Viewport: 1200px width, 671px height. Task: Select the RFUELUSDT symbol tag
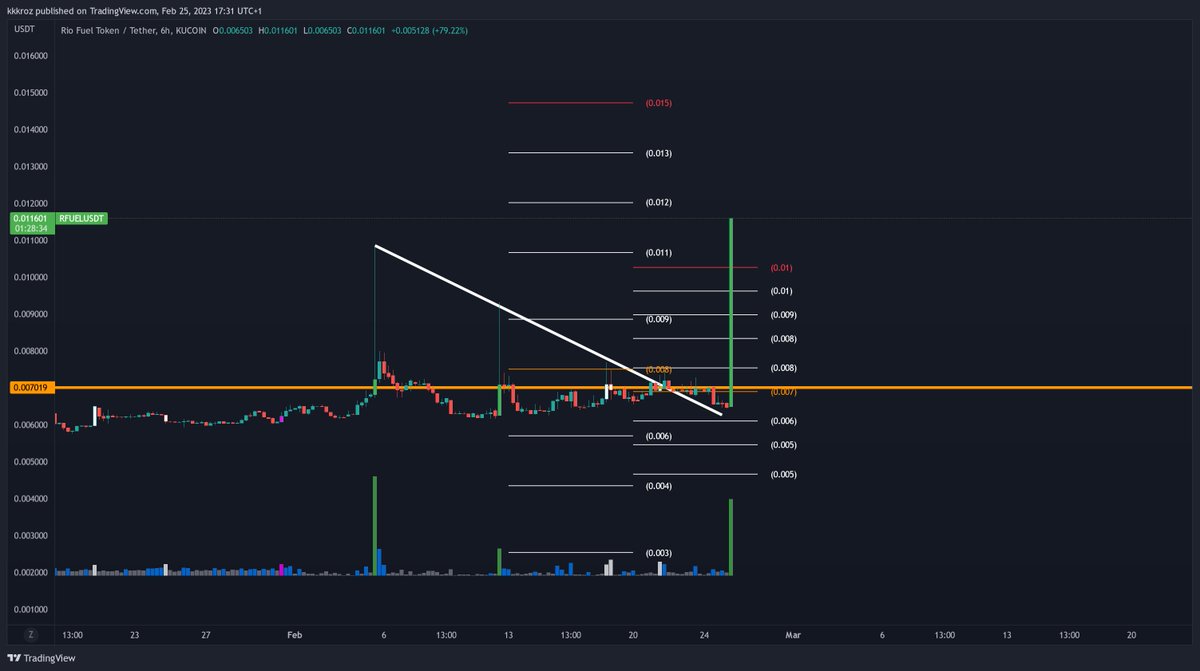click(x=82, y=217)
